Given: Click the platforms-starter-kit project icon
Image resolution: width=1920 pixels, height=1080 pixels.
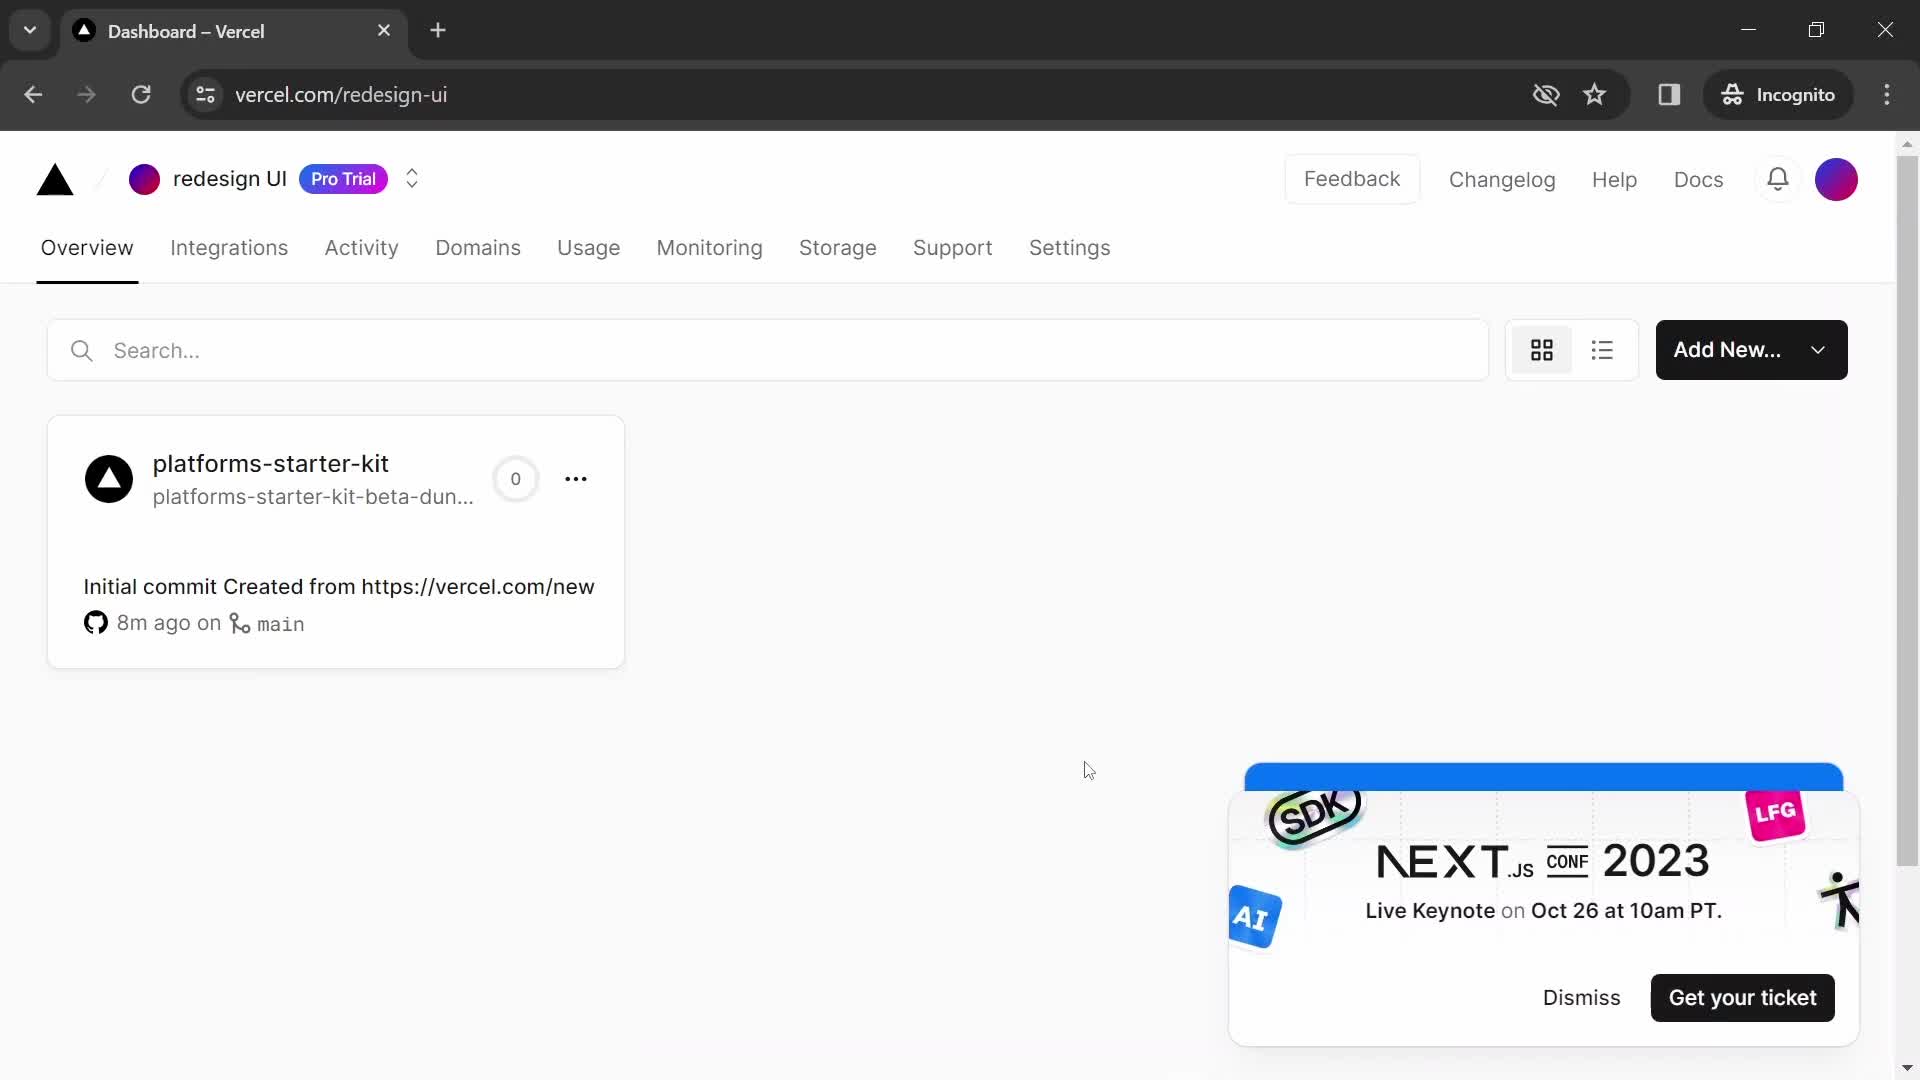Looking at the screenshot, I should coord(109,479).
